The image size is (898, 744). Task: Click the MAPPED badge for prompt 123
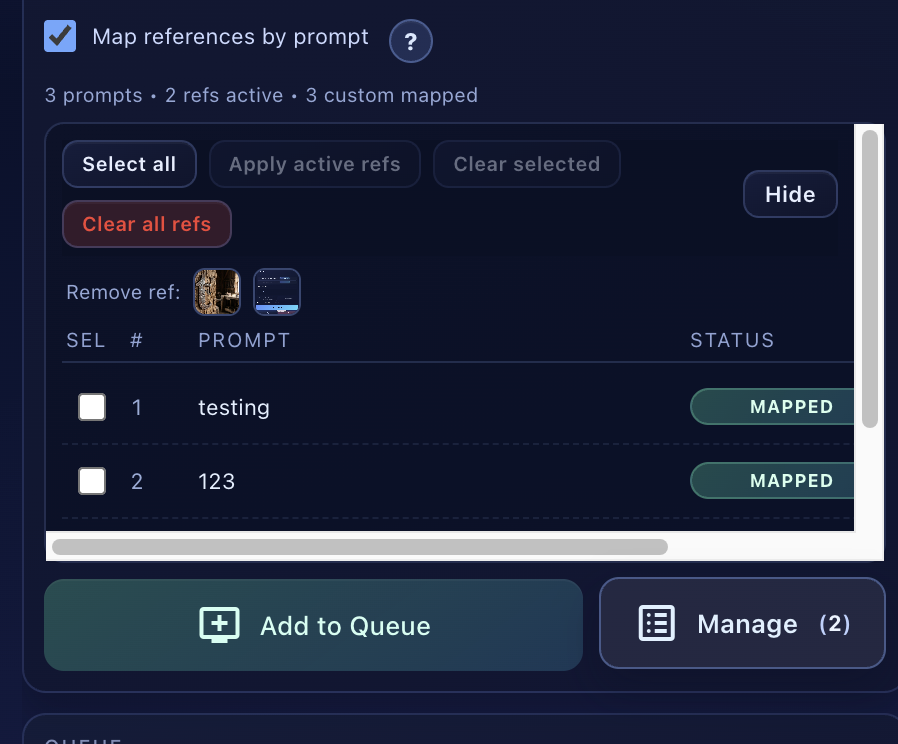click(790, 481)
